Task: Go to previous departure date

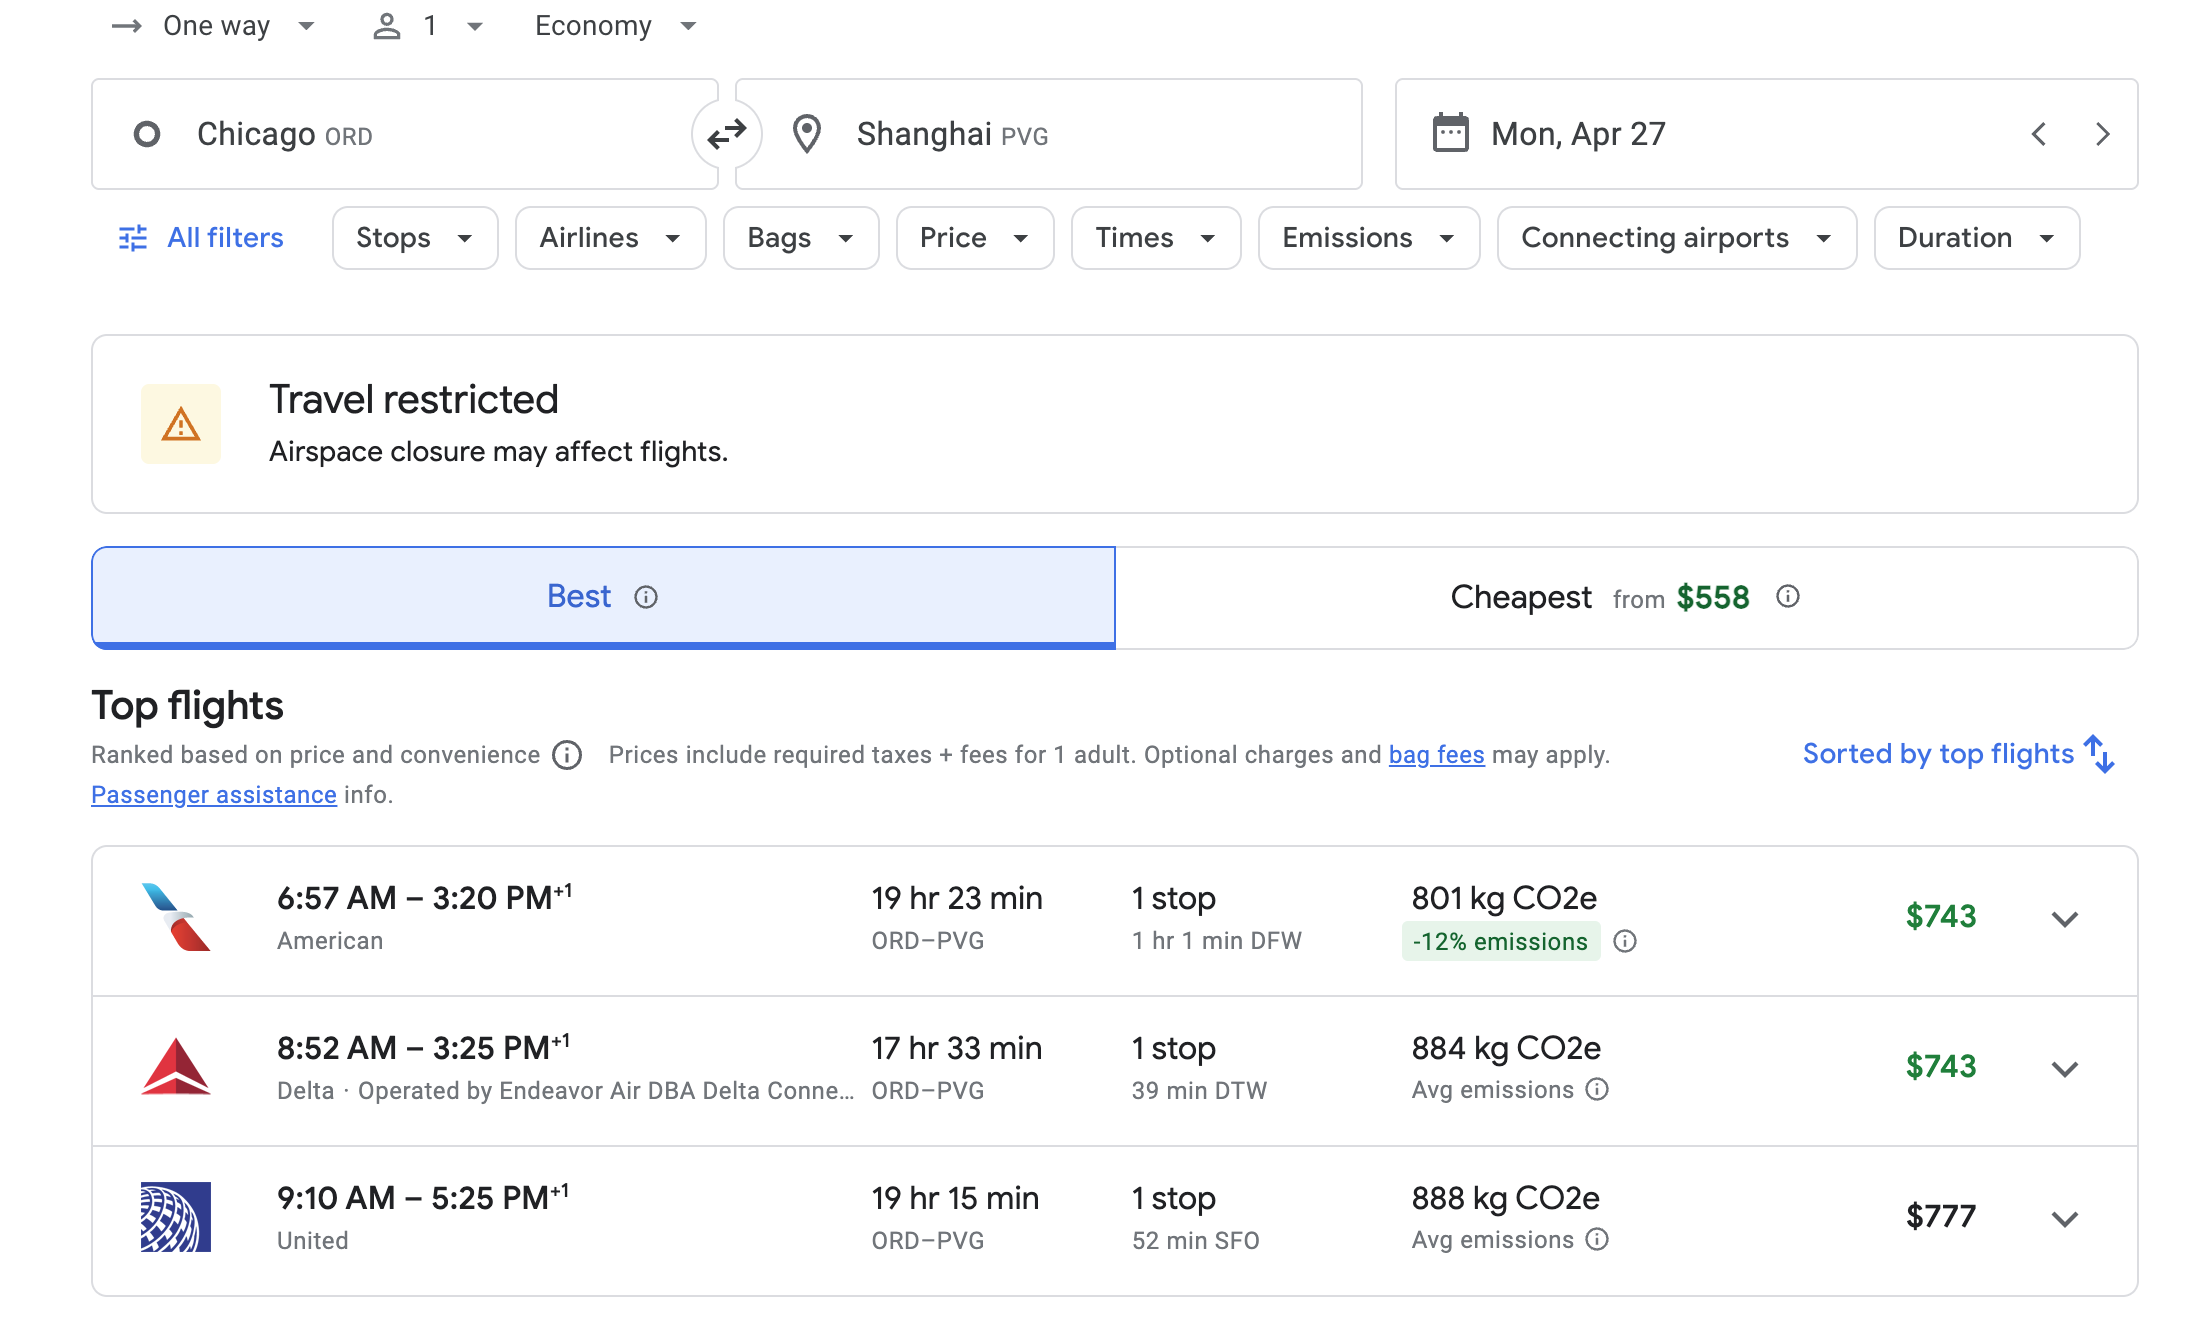Action: 2039,134
